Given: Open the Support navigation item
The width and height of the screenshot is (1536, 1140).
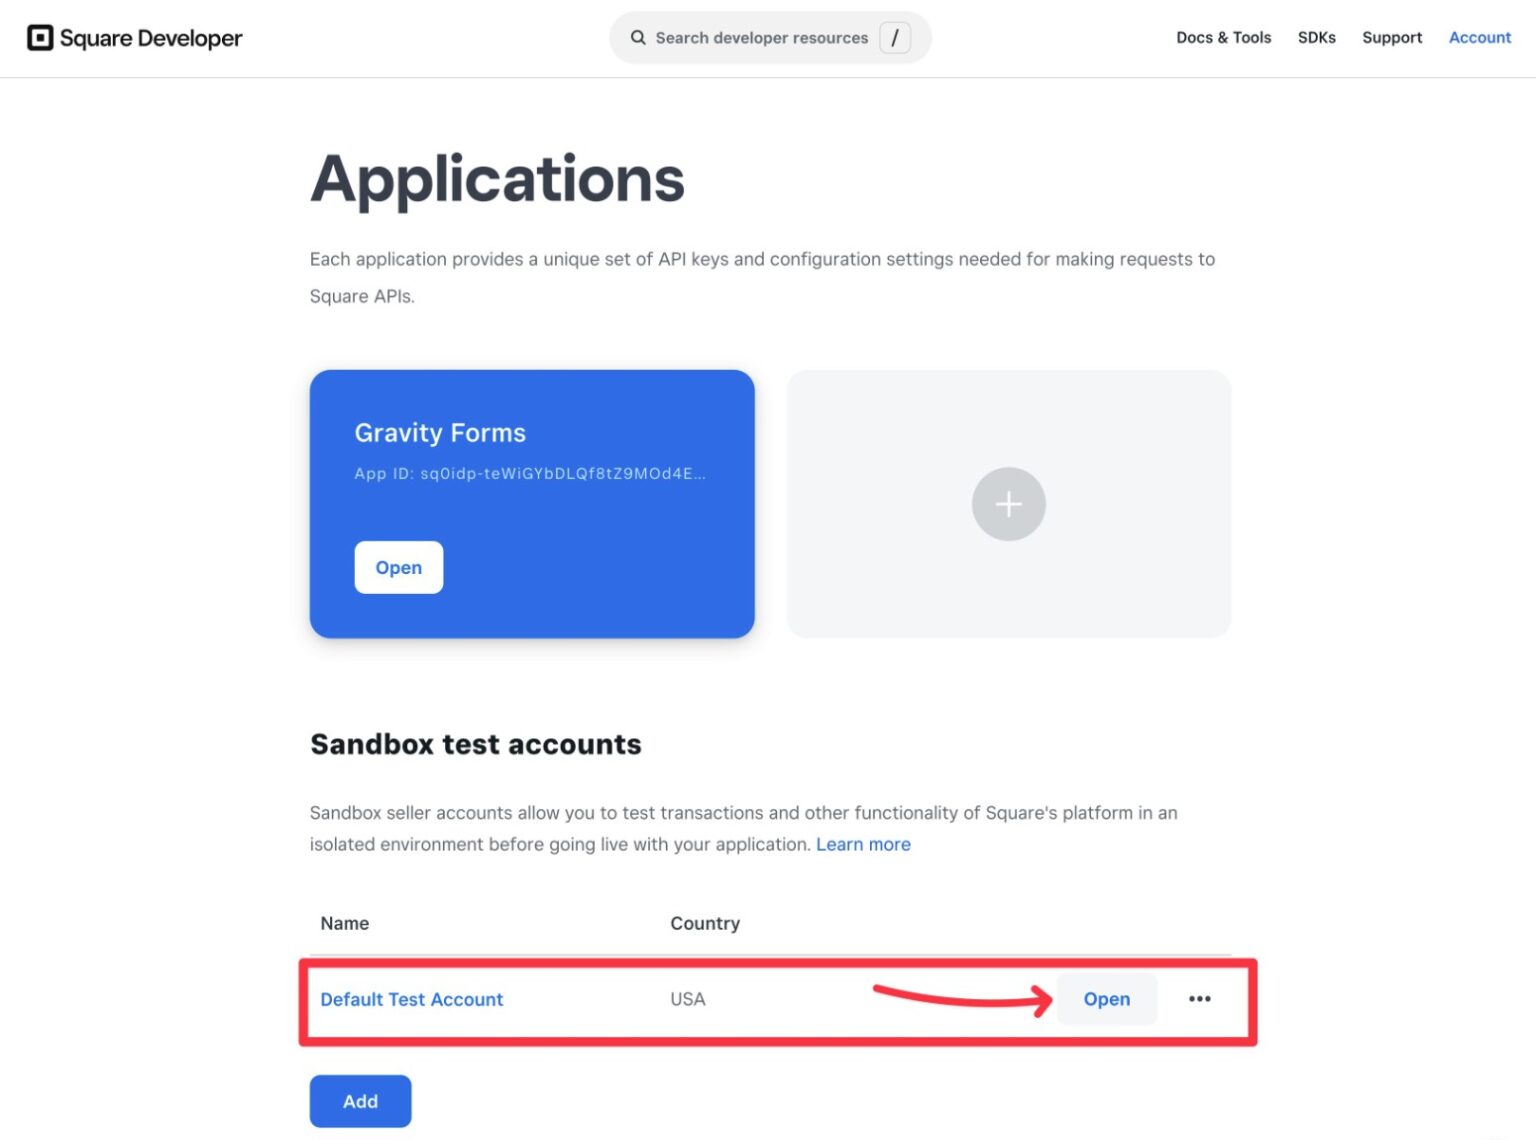Looking at the screenshot, I should click(x=1391, y=37).
